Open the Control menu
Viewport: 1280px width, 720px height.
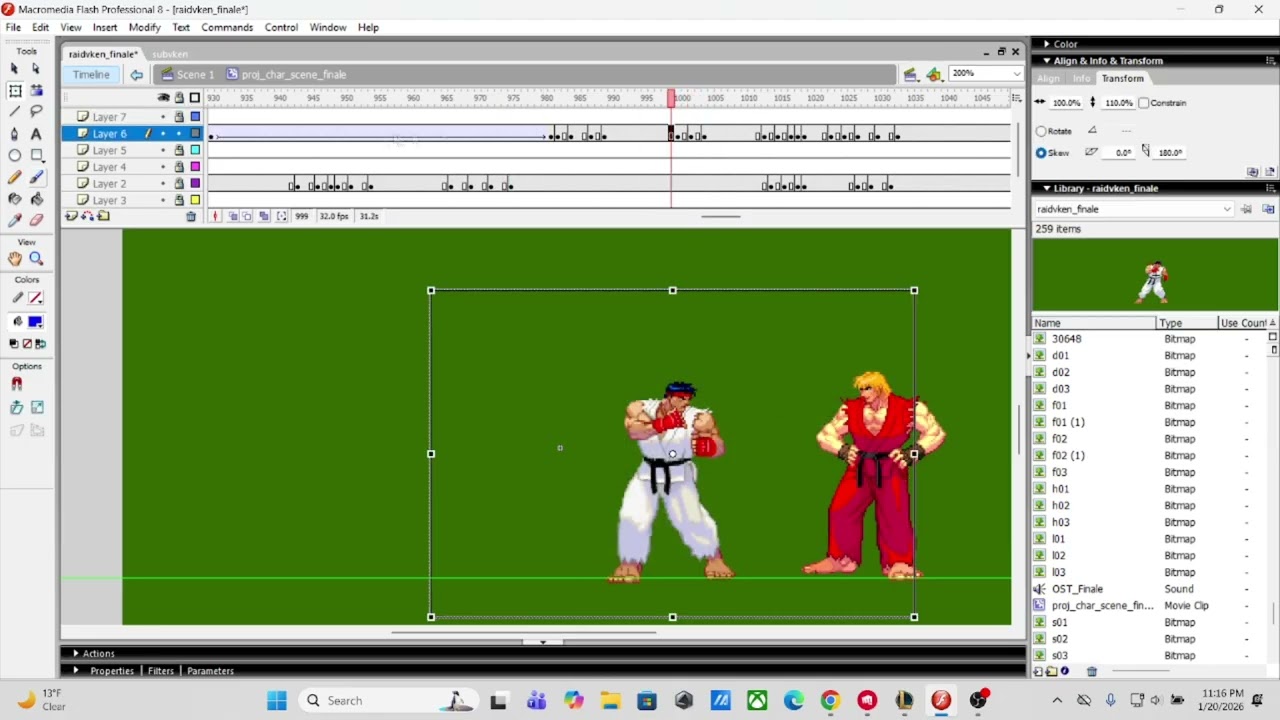point(281,27)
